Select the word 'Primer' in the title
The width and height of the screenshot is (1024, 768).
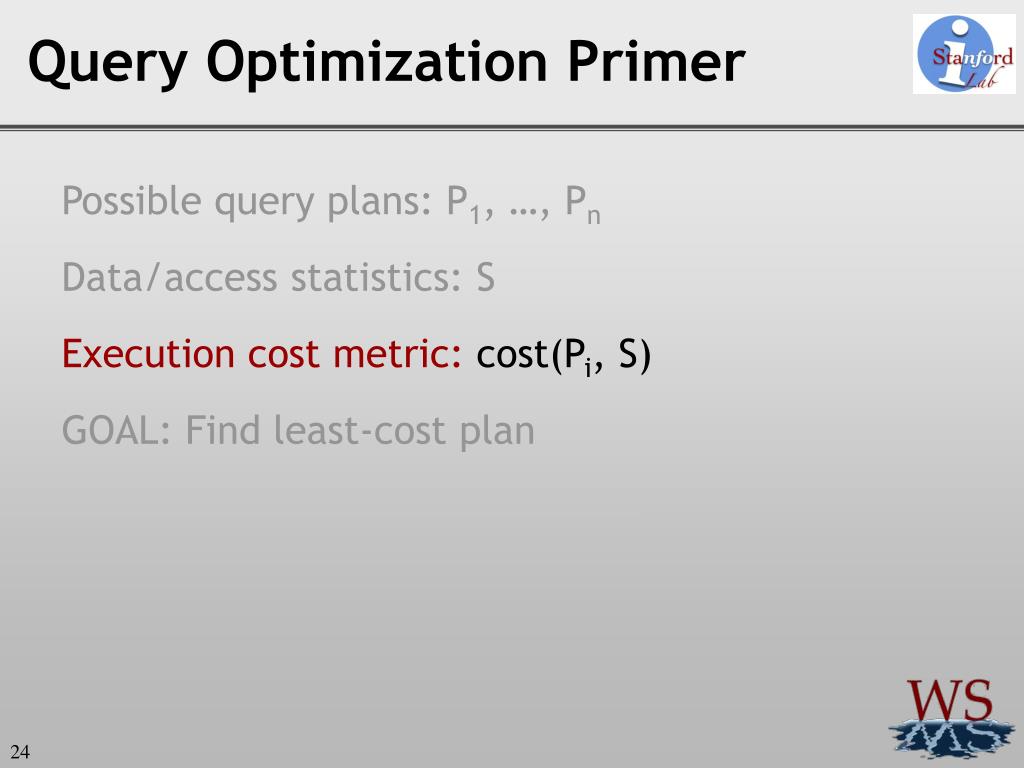(656, 61)
